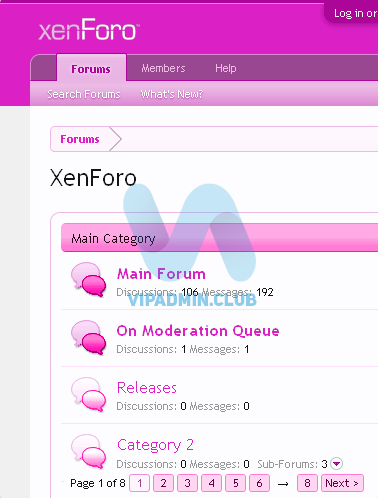Jump to last page 8
The height and width of the screenshot is (498, 378).
[307, 483]
